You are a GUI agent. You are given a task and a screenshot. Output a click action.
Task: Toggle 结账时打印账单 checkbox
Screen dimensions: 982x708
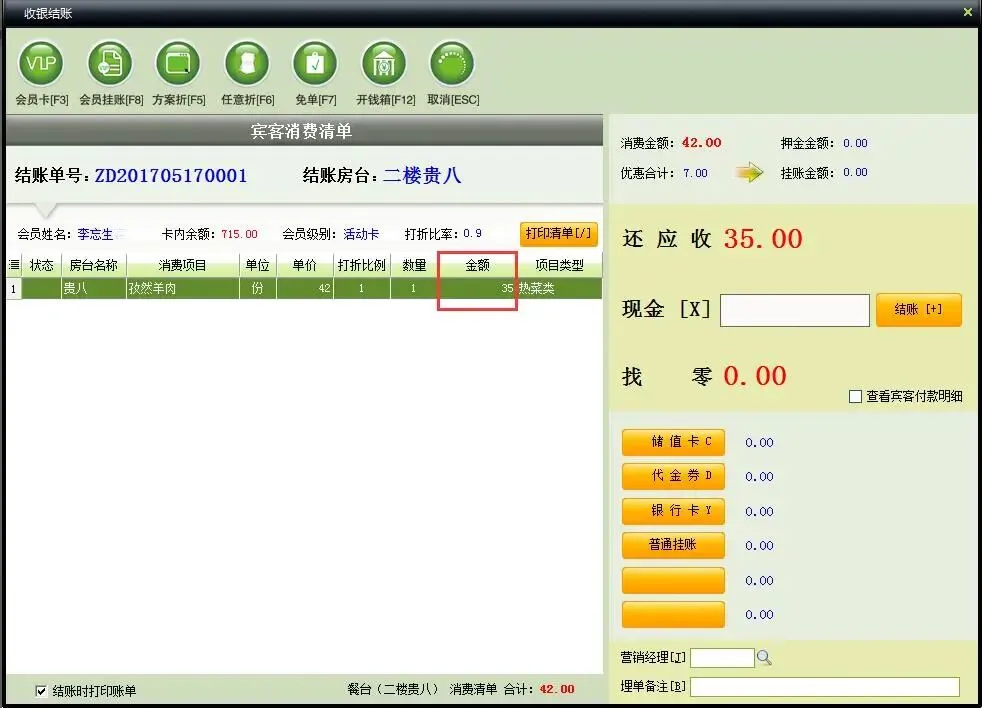point(41,691)
